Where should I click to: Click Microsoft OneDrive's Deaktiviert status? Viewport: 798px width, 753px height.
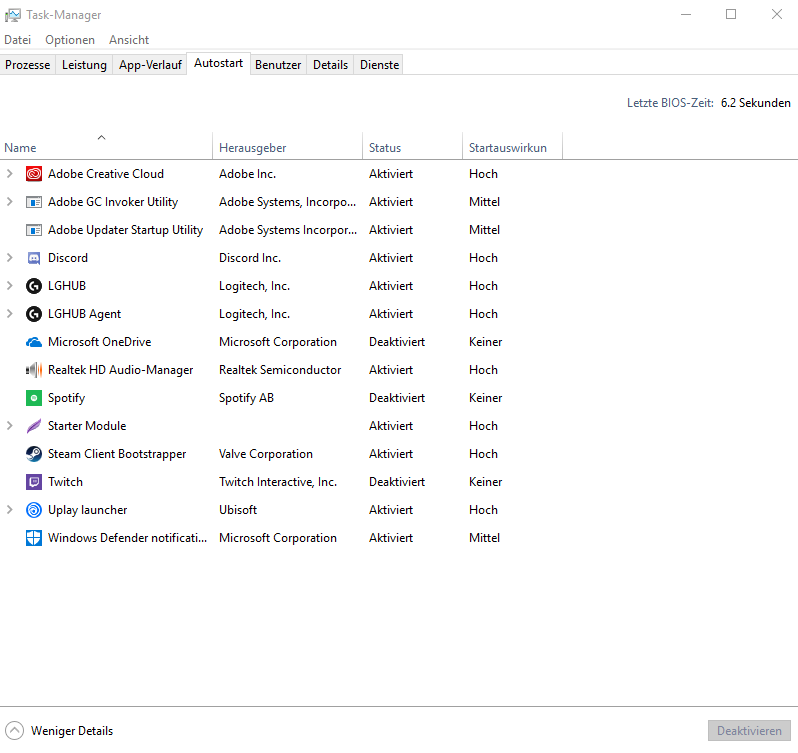(397, 342)
